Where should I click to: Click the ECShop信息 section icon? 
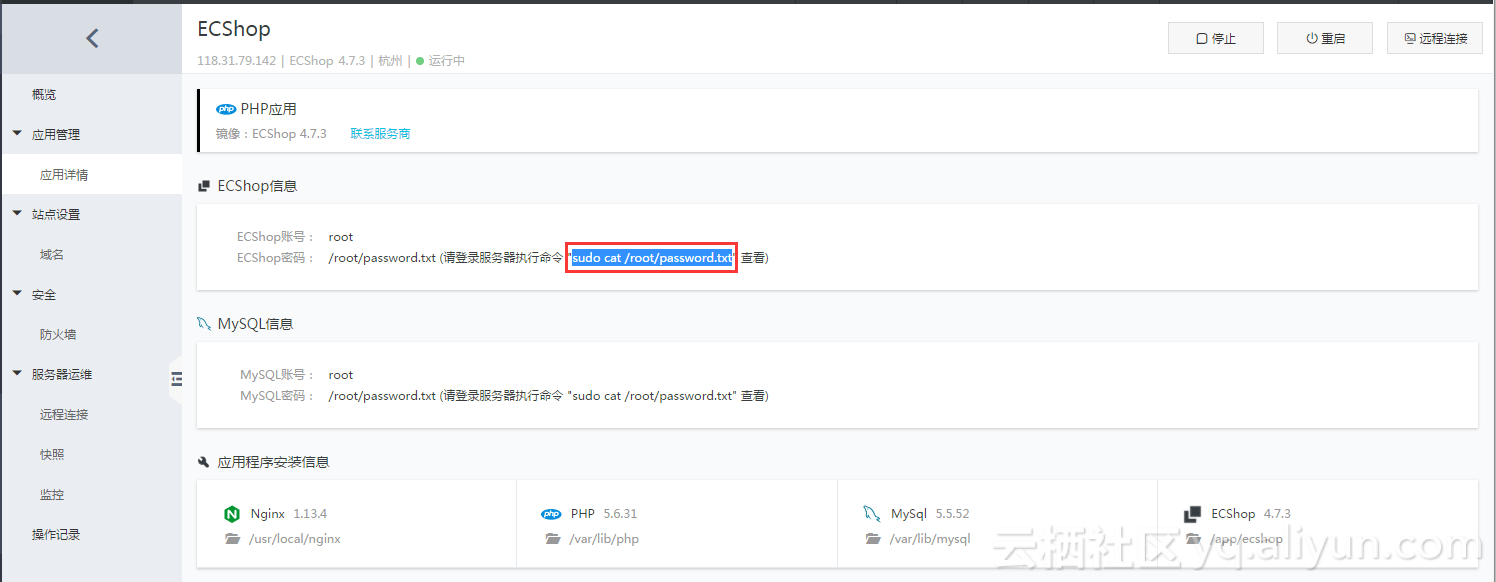pyautogui.click(x=204, y=186)
